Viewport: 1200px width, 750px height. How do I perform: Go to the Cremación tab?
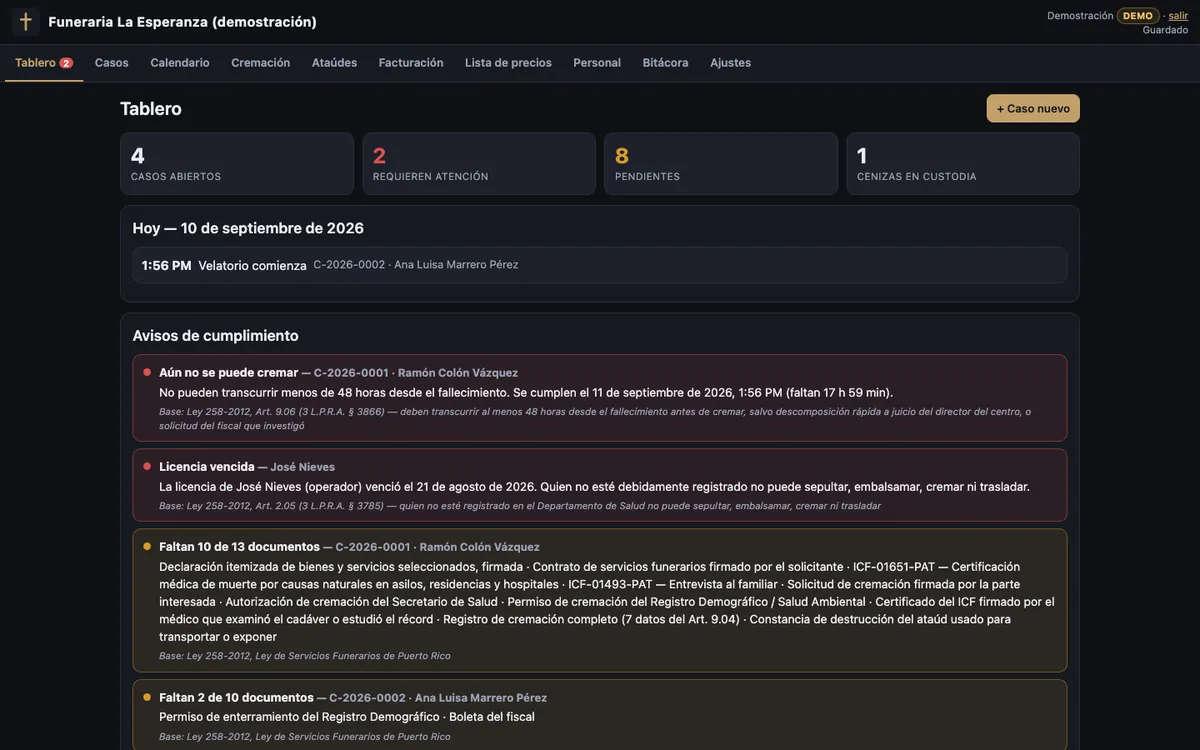click(261, 63)
